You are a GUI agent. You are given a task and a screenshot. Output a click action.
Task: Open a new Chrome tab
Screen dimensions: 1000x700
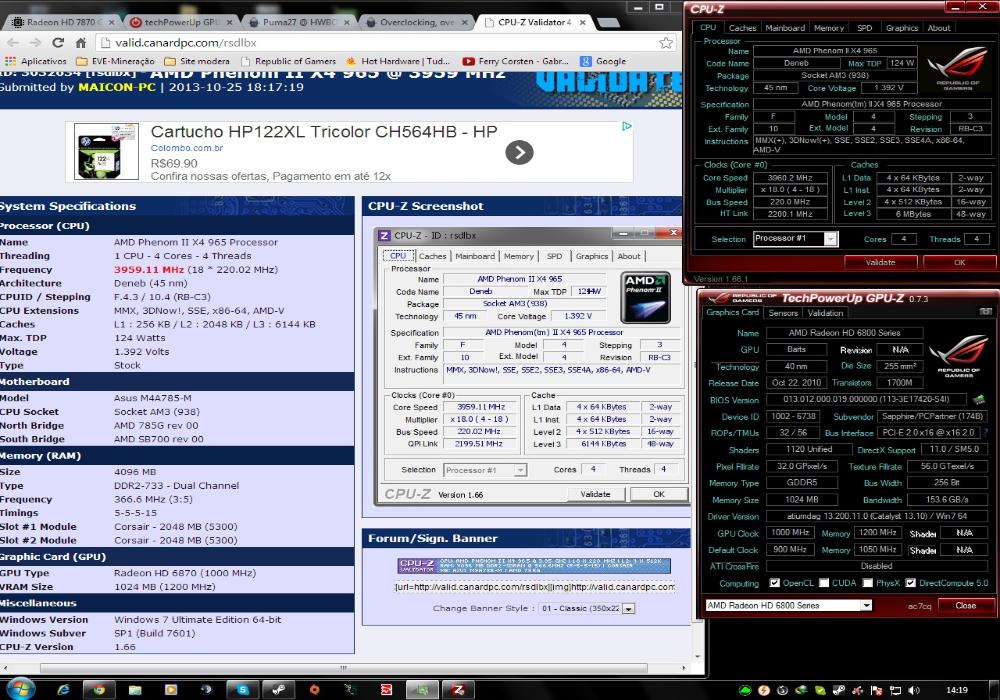[x=608, y=22]
